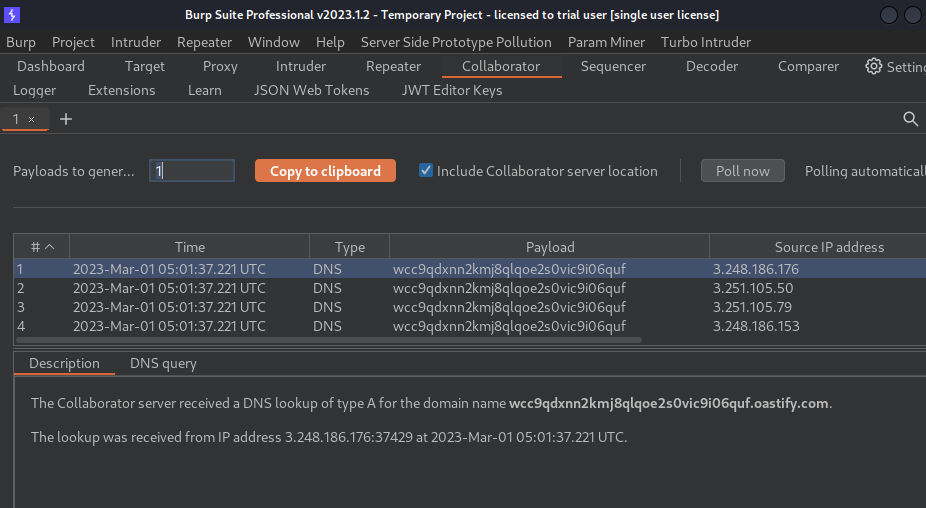Viewport: 926px width, 508px height.
Task: Open the Project menu
Action: (73, 43)
